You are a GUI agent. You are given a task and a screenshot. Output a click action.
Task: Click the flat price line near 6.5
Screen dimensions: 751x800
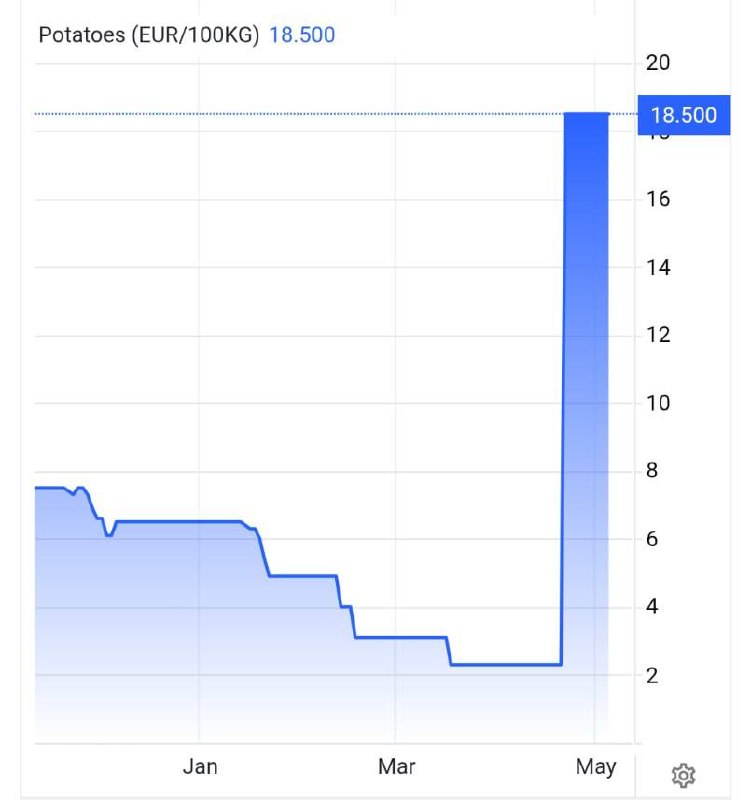point(179,521)
